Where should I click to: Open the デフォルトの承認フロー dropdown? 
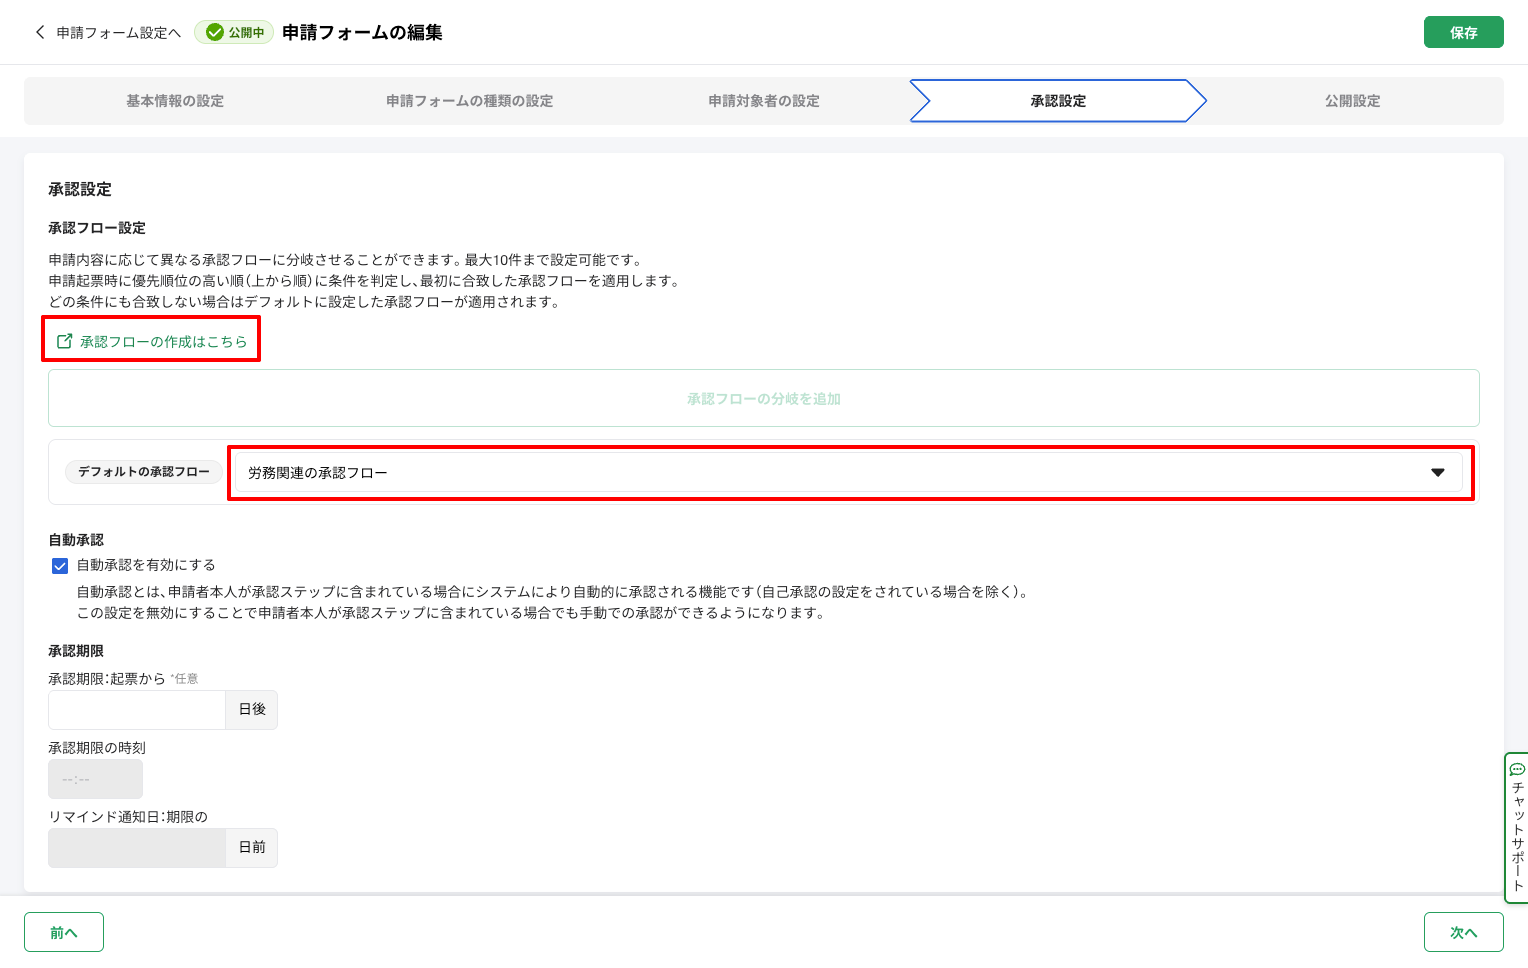pos(848,472)
